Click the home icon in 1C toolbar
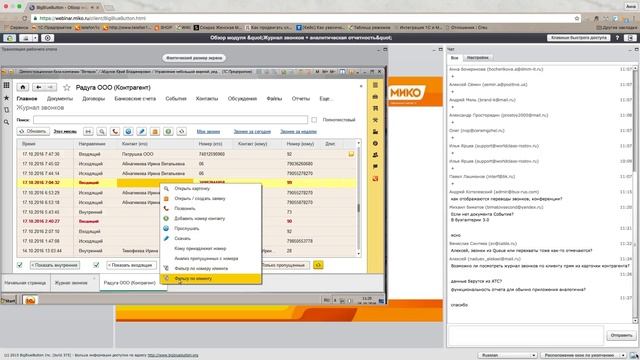The height and width of the screenshot is (360, 640). tap(22, 87)
